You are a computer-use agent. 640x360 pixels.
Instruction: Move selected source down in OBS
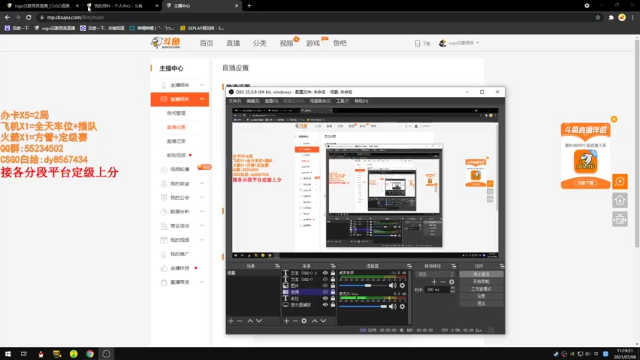(x=323, y=321)
